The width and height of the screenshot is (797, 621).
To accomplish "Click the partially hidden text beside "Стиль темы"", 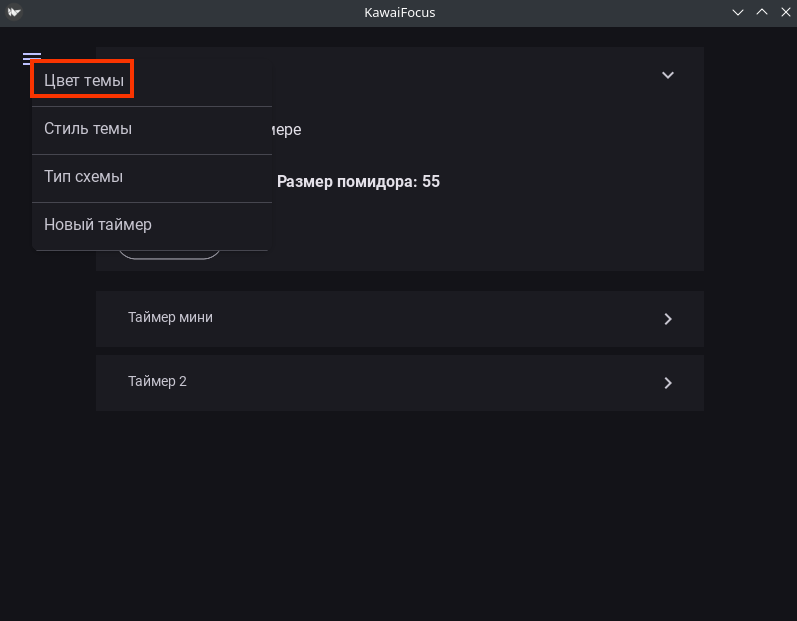I will [287, 130].
